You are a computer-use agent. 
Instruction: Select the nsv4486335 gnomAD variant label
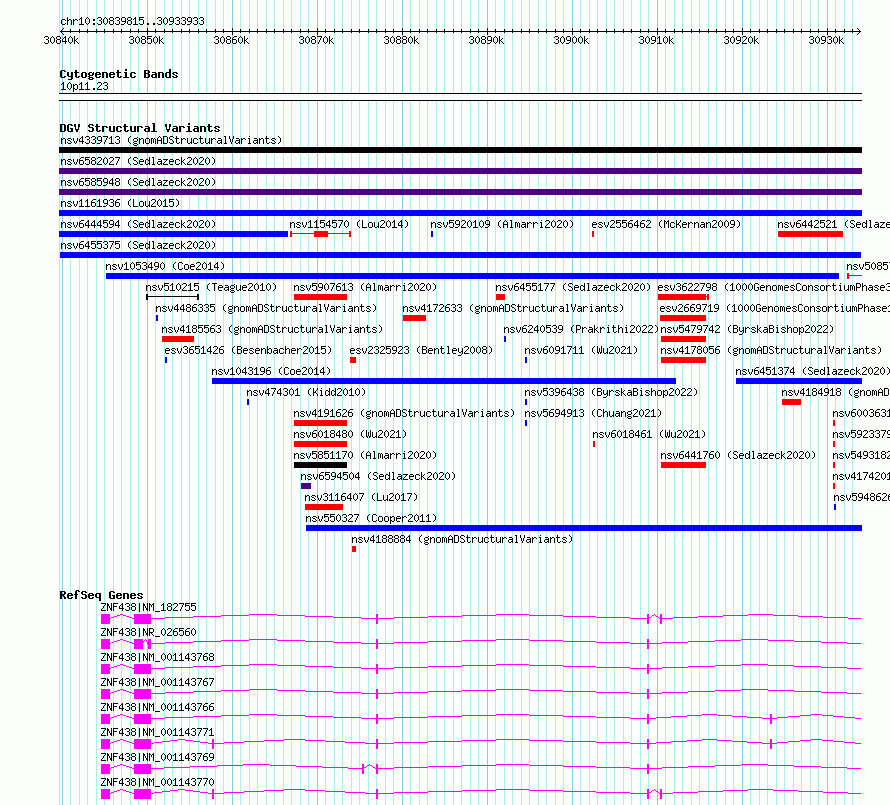pos(266,308)
